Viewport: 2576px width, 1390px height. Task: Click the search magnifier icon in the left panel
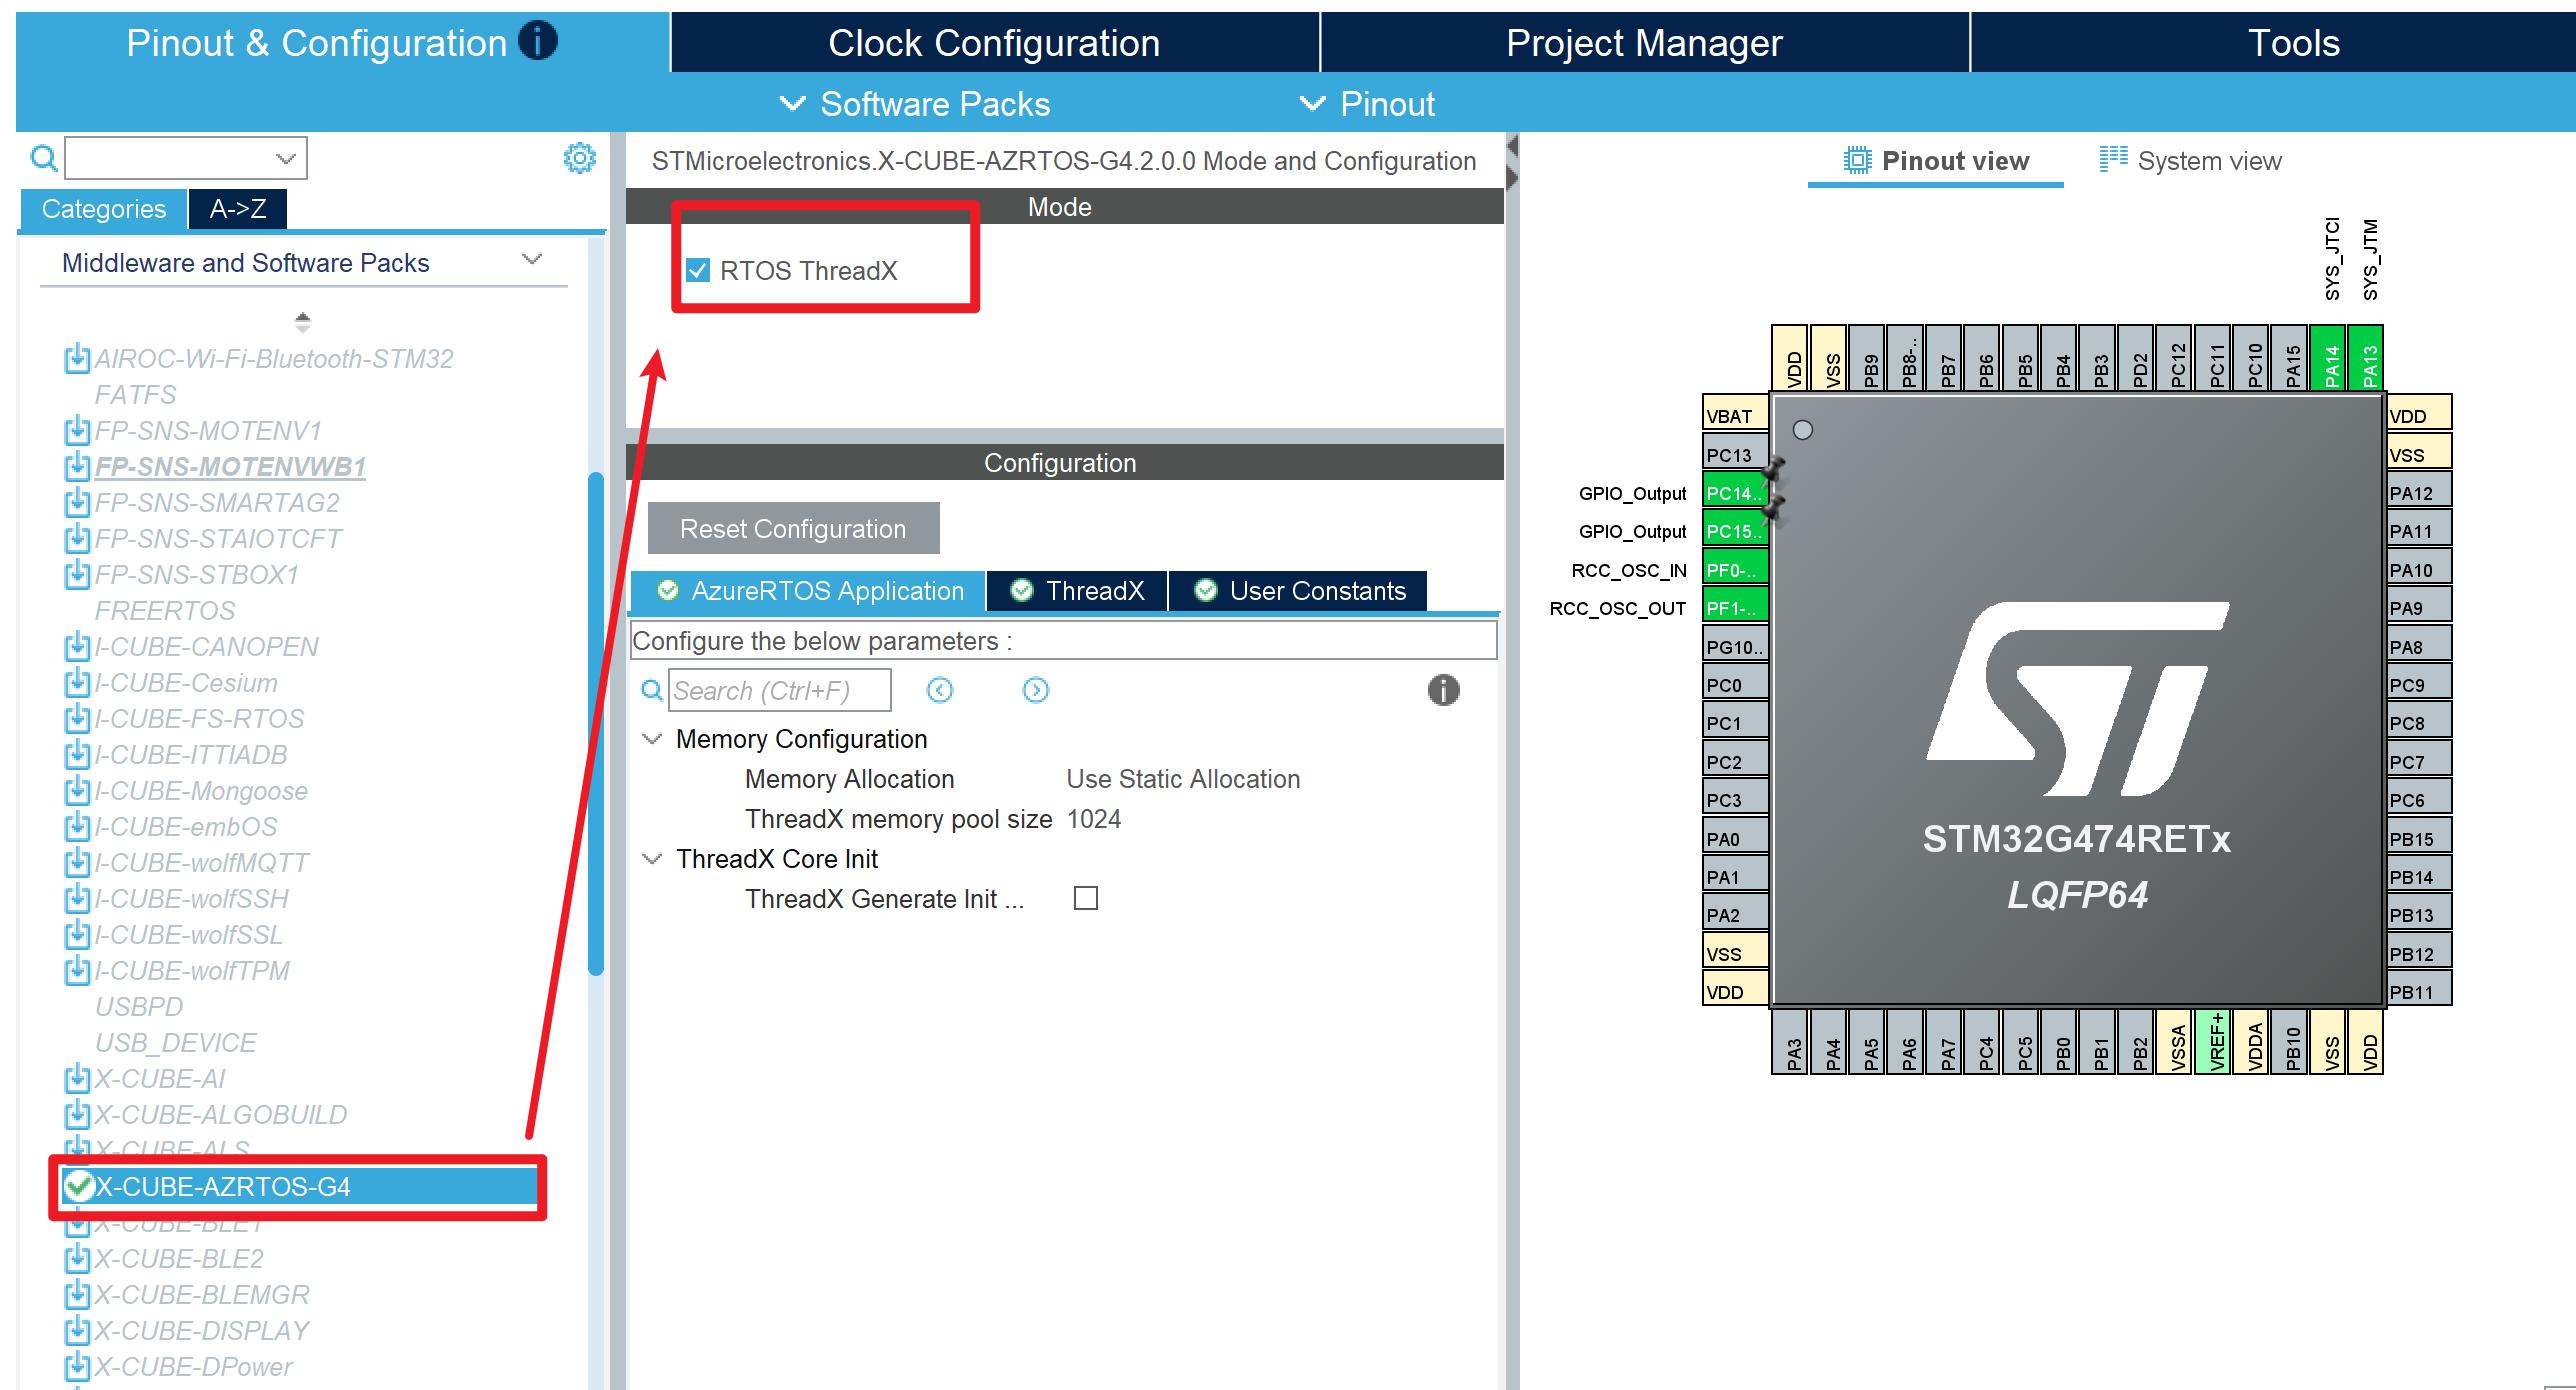point(43,158)
